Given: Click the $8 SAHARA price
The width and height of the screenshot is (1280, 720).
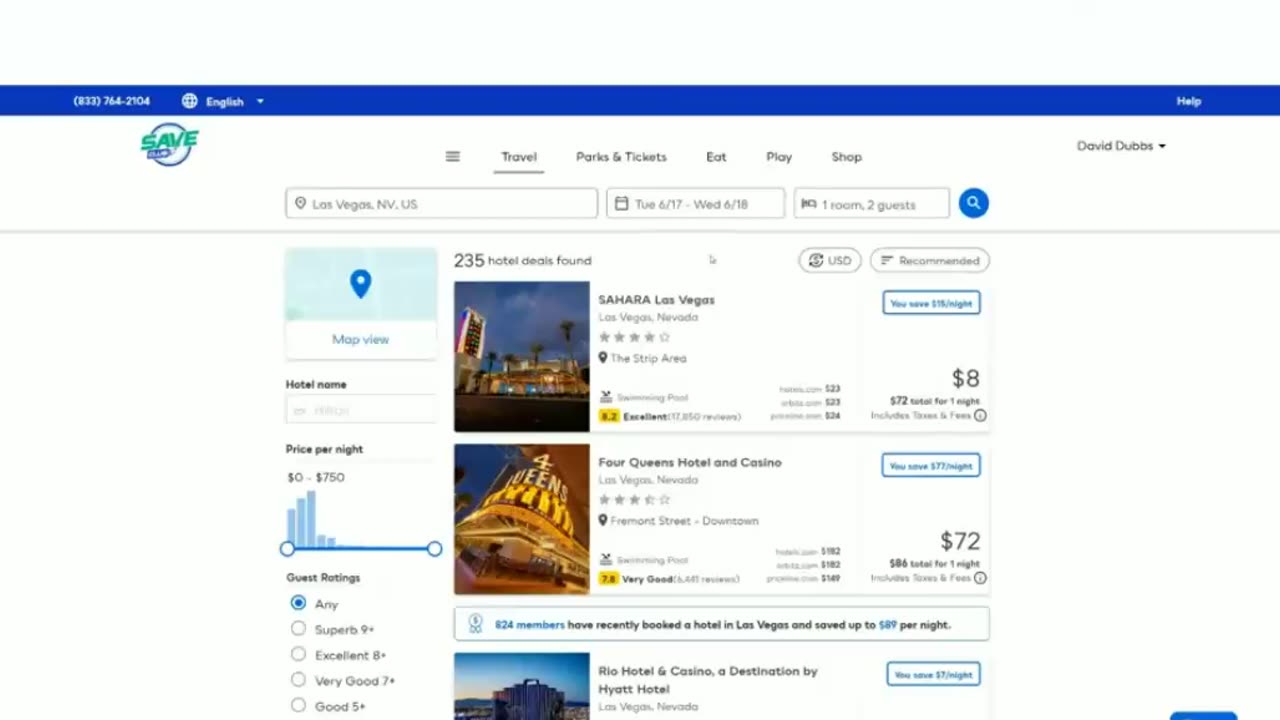Looking at the screenshot, I should (x=965, y=378).
